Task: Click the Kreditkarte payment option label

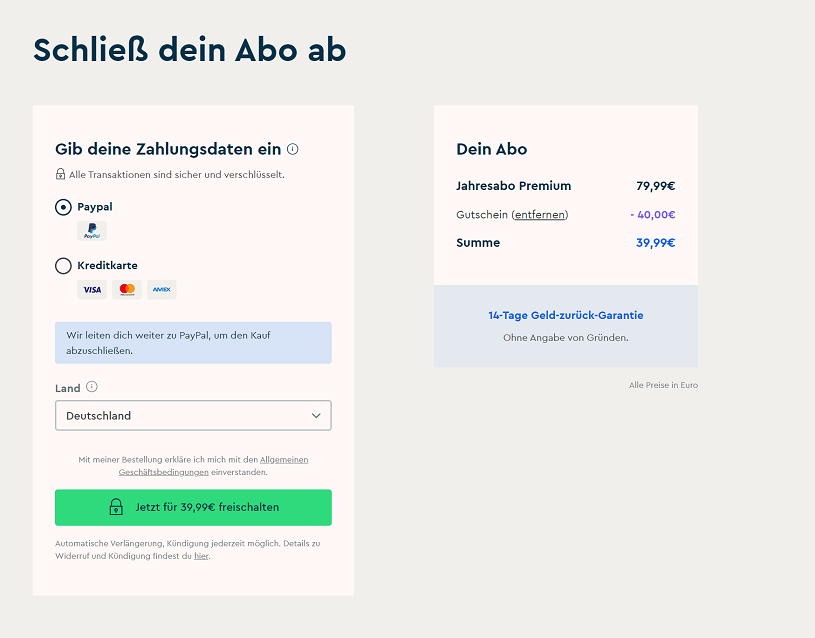Action: coord(107,266)
